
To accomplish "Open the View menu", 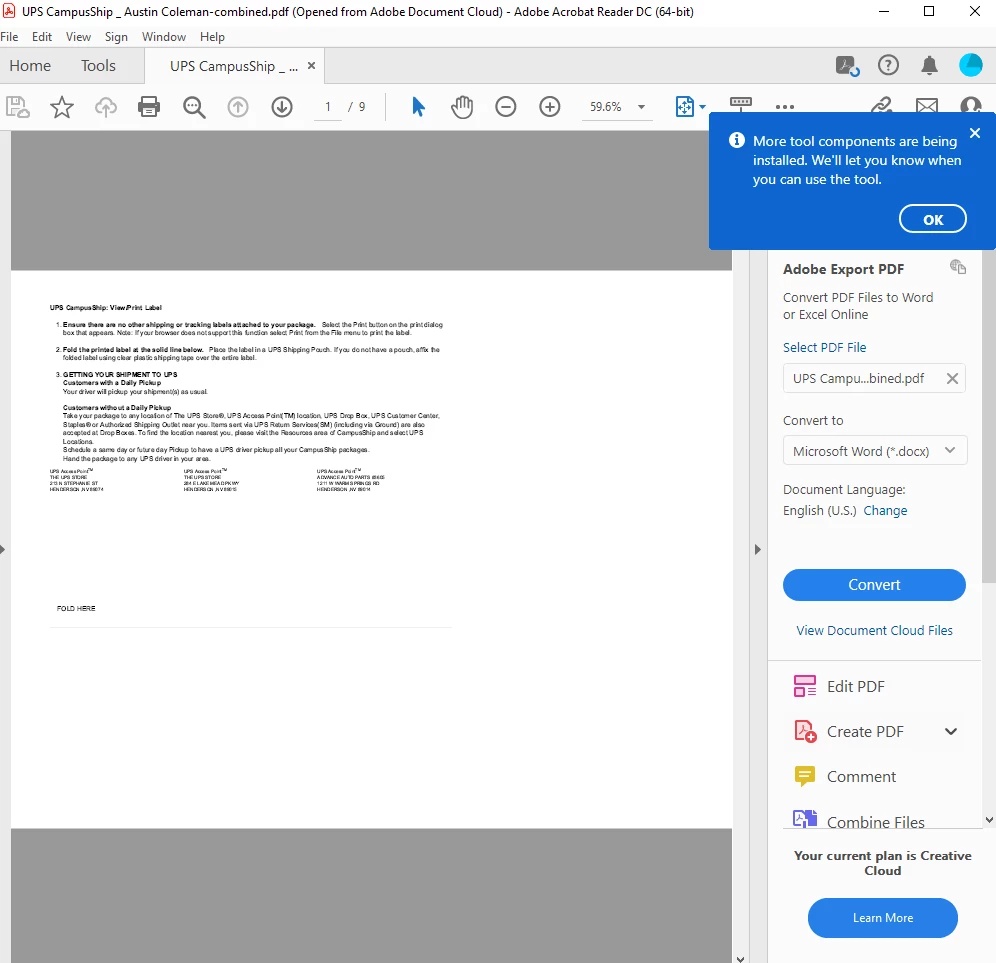I will [78, 37].
